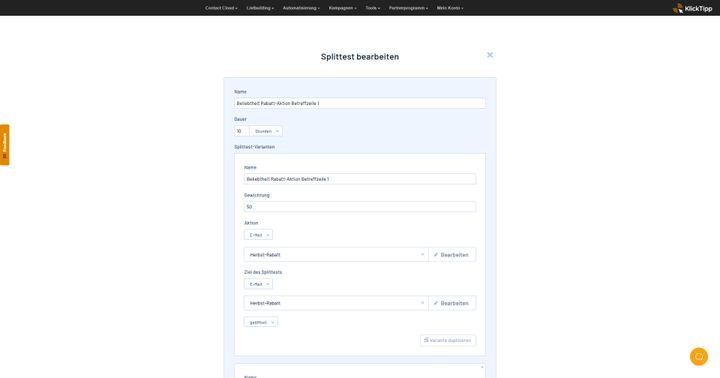Open the geöffnet condition dropdown

click(x=261, y=322)
